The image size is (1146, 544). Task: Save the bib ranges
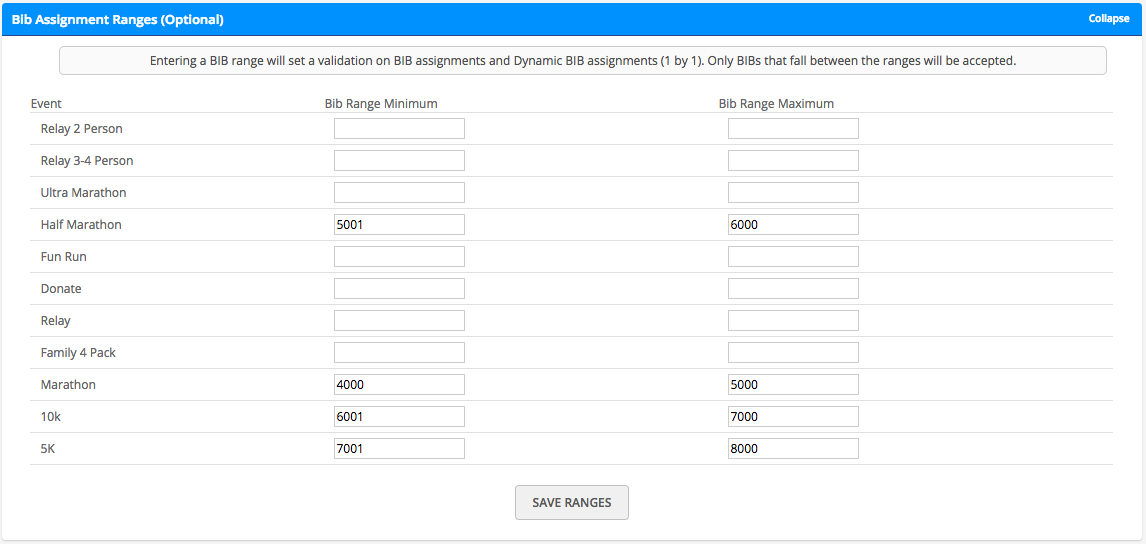[572, 502]
